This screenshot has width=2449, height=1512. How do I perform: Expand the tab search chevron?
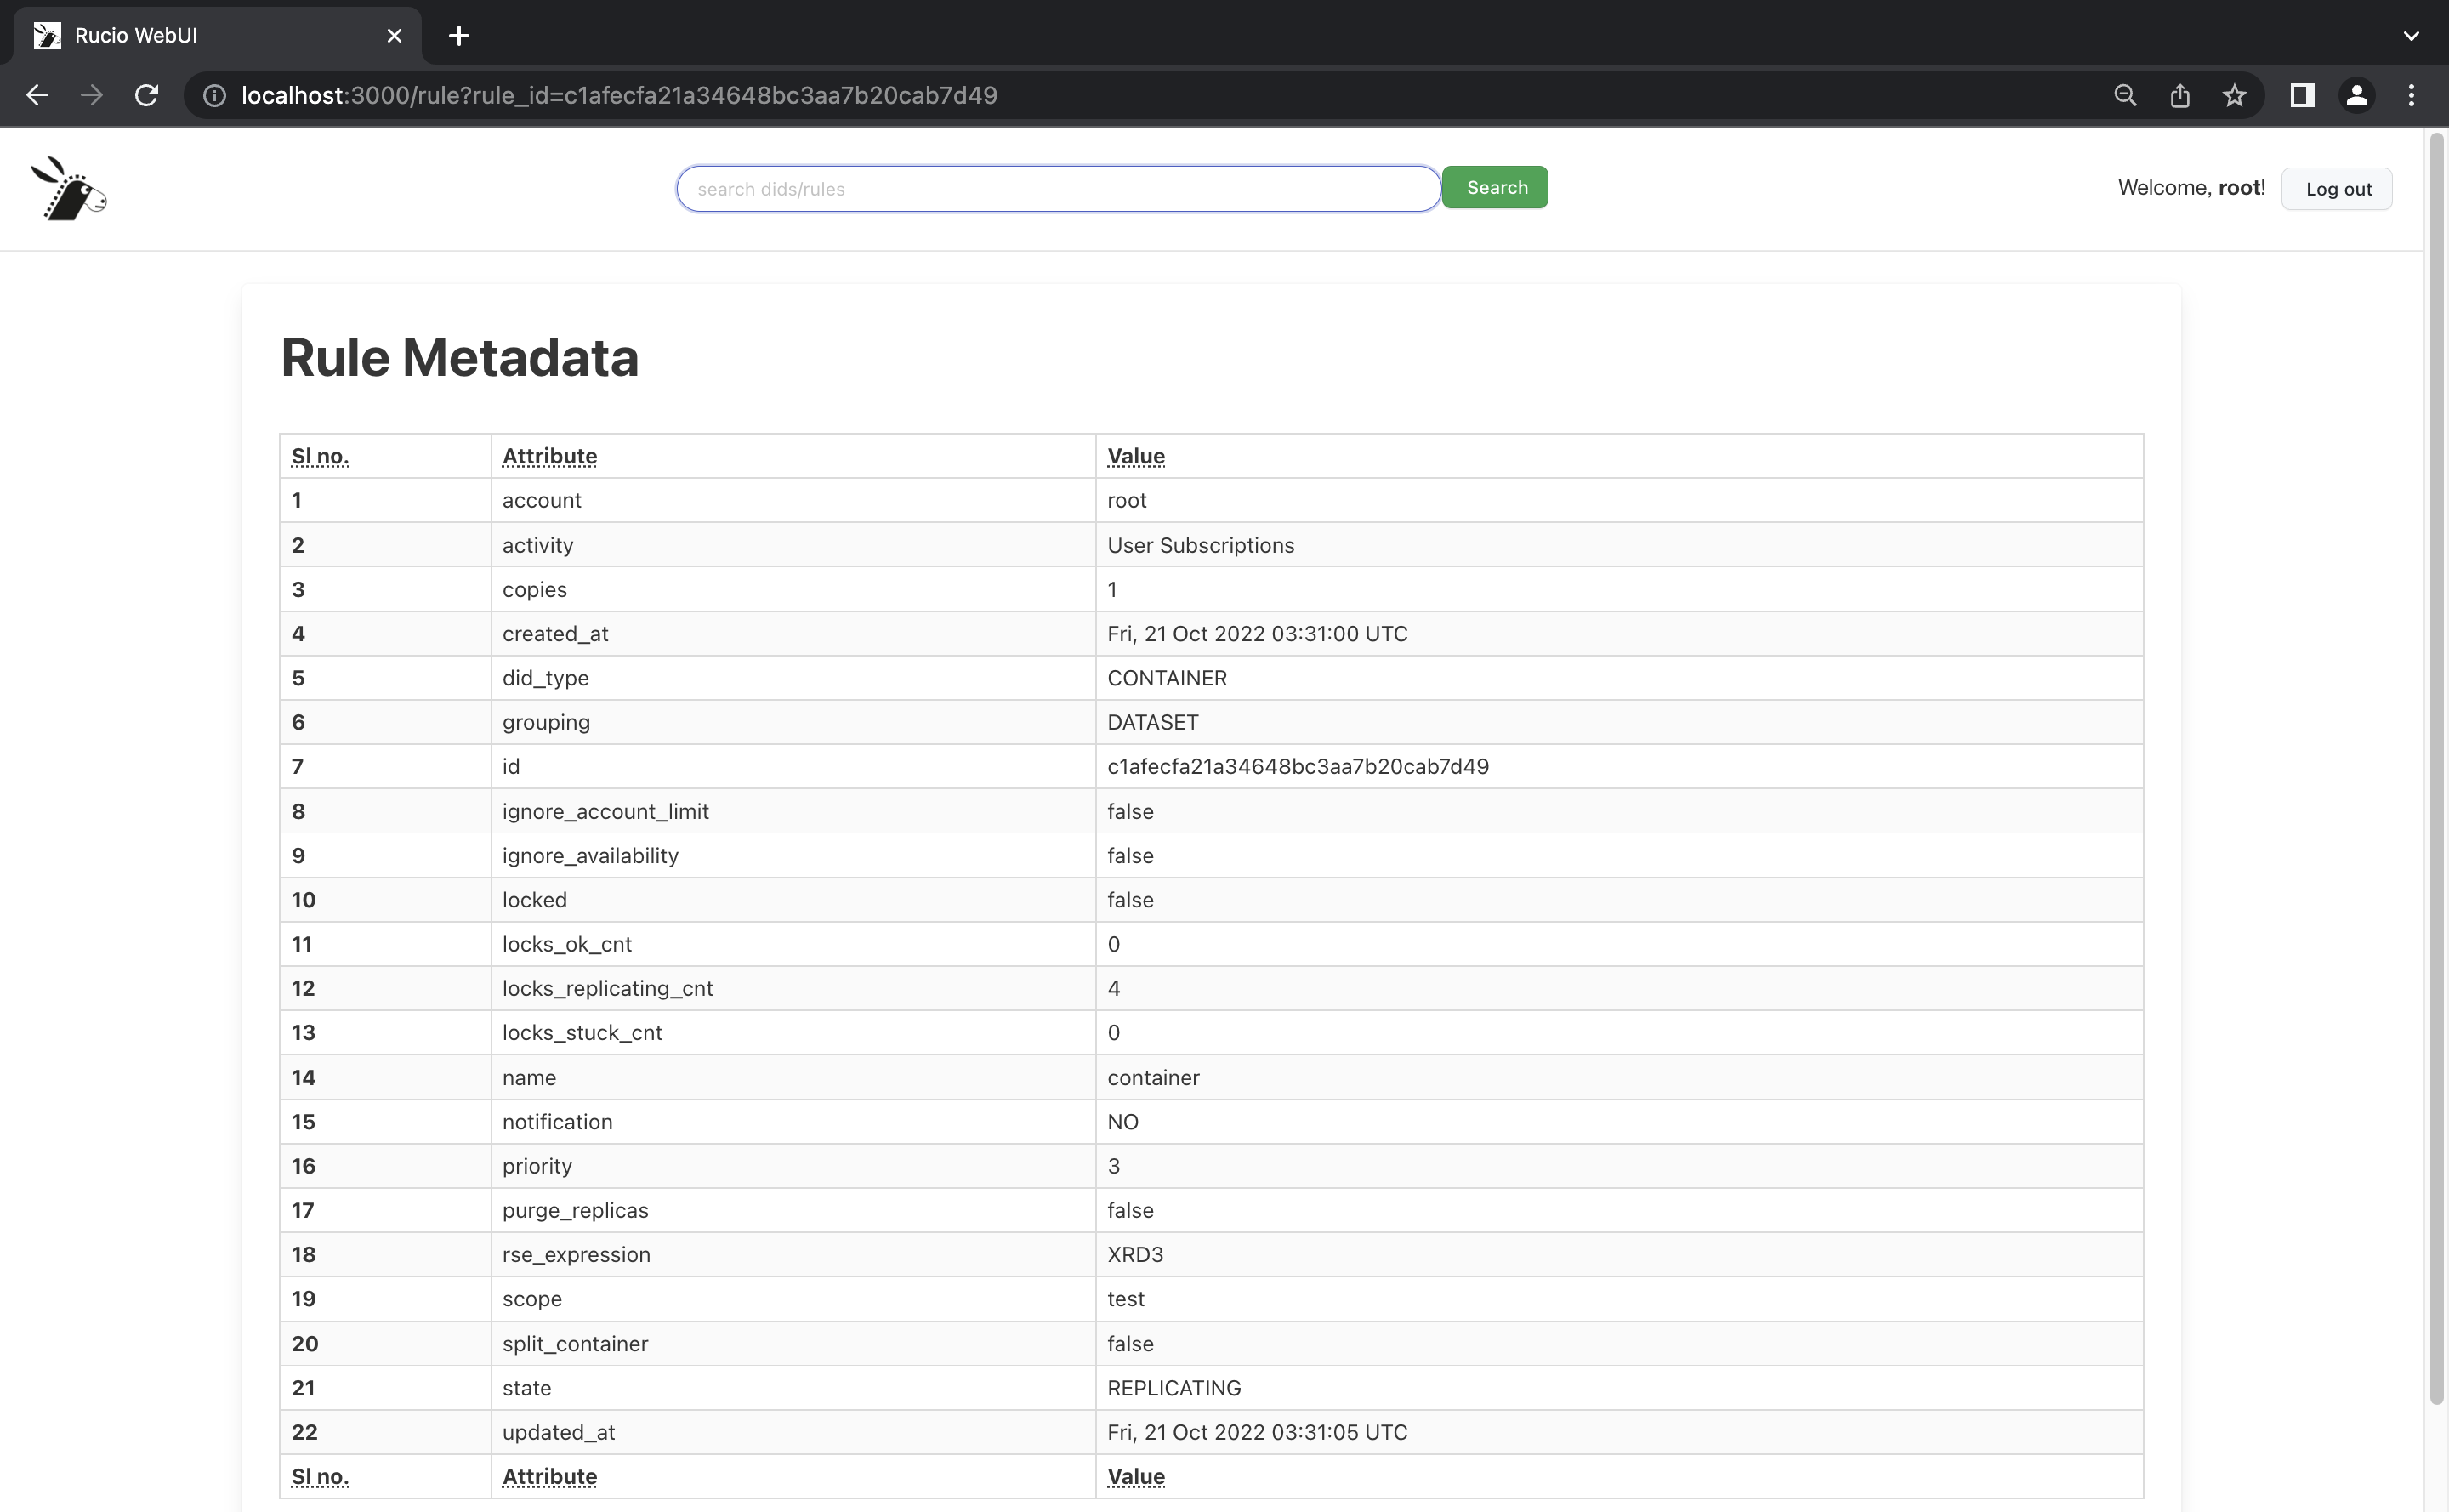tap(2411, 36)
